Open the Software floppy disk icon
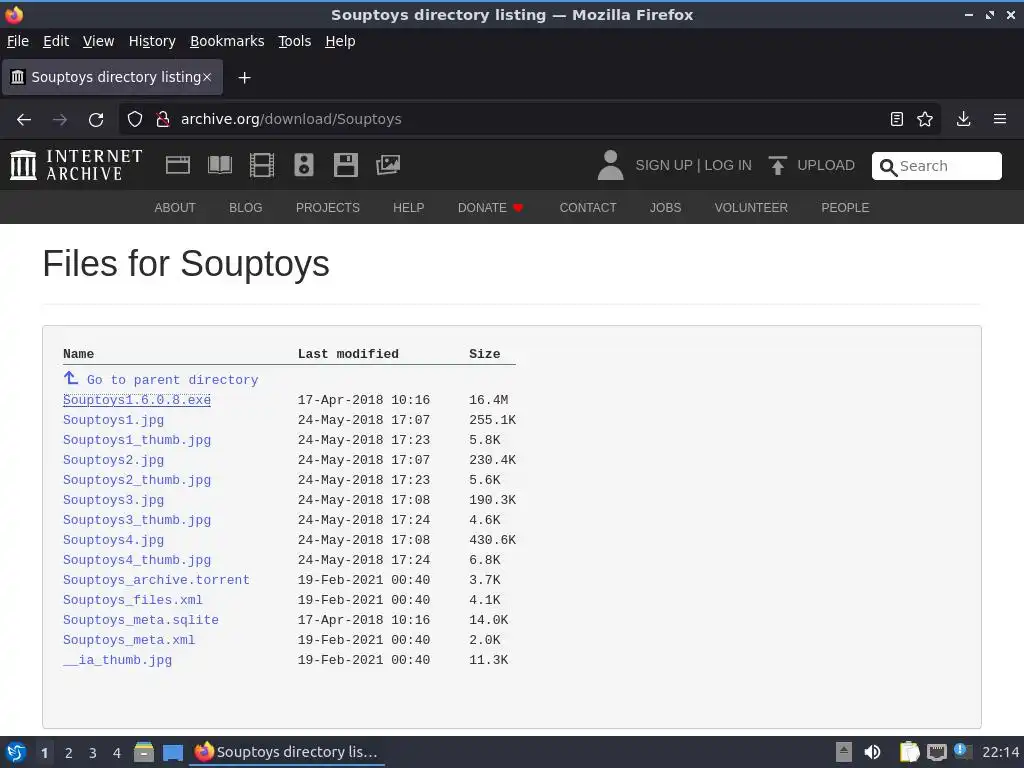The width and height of the screenshot is (1024, 768). [345, 165]
